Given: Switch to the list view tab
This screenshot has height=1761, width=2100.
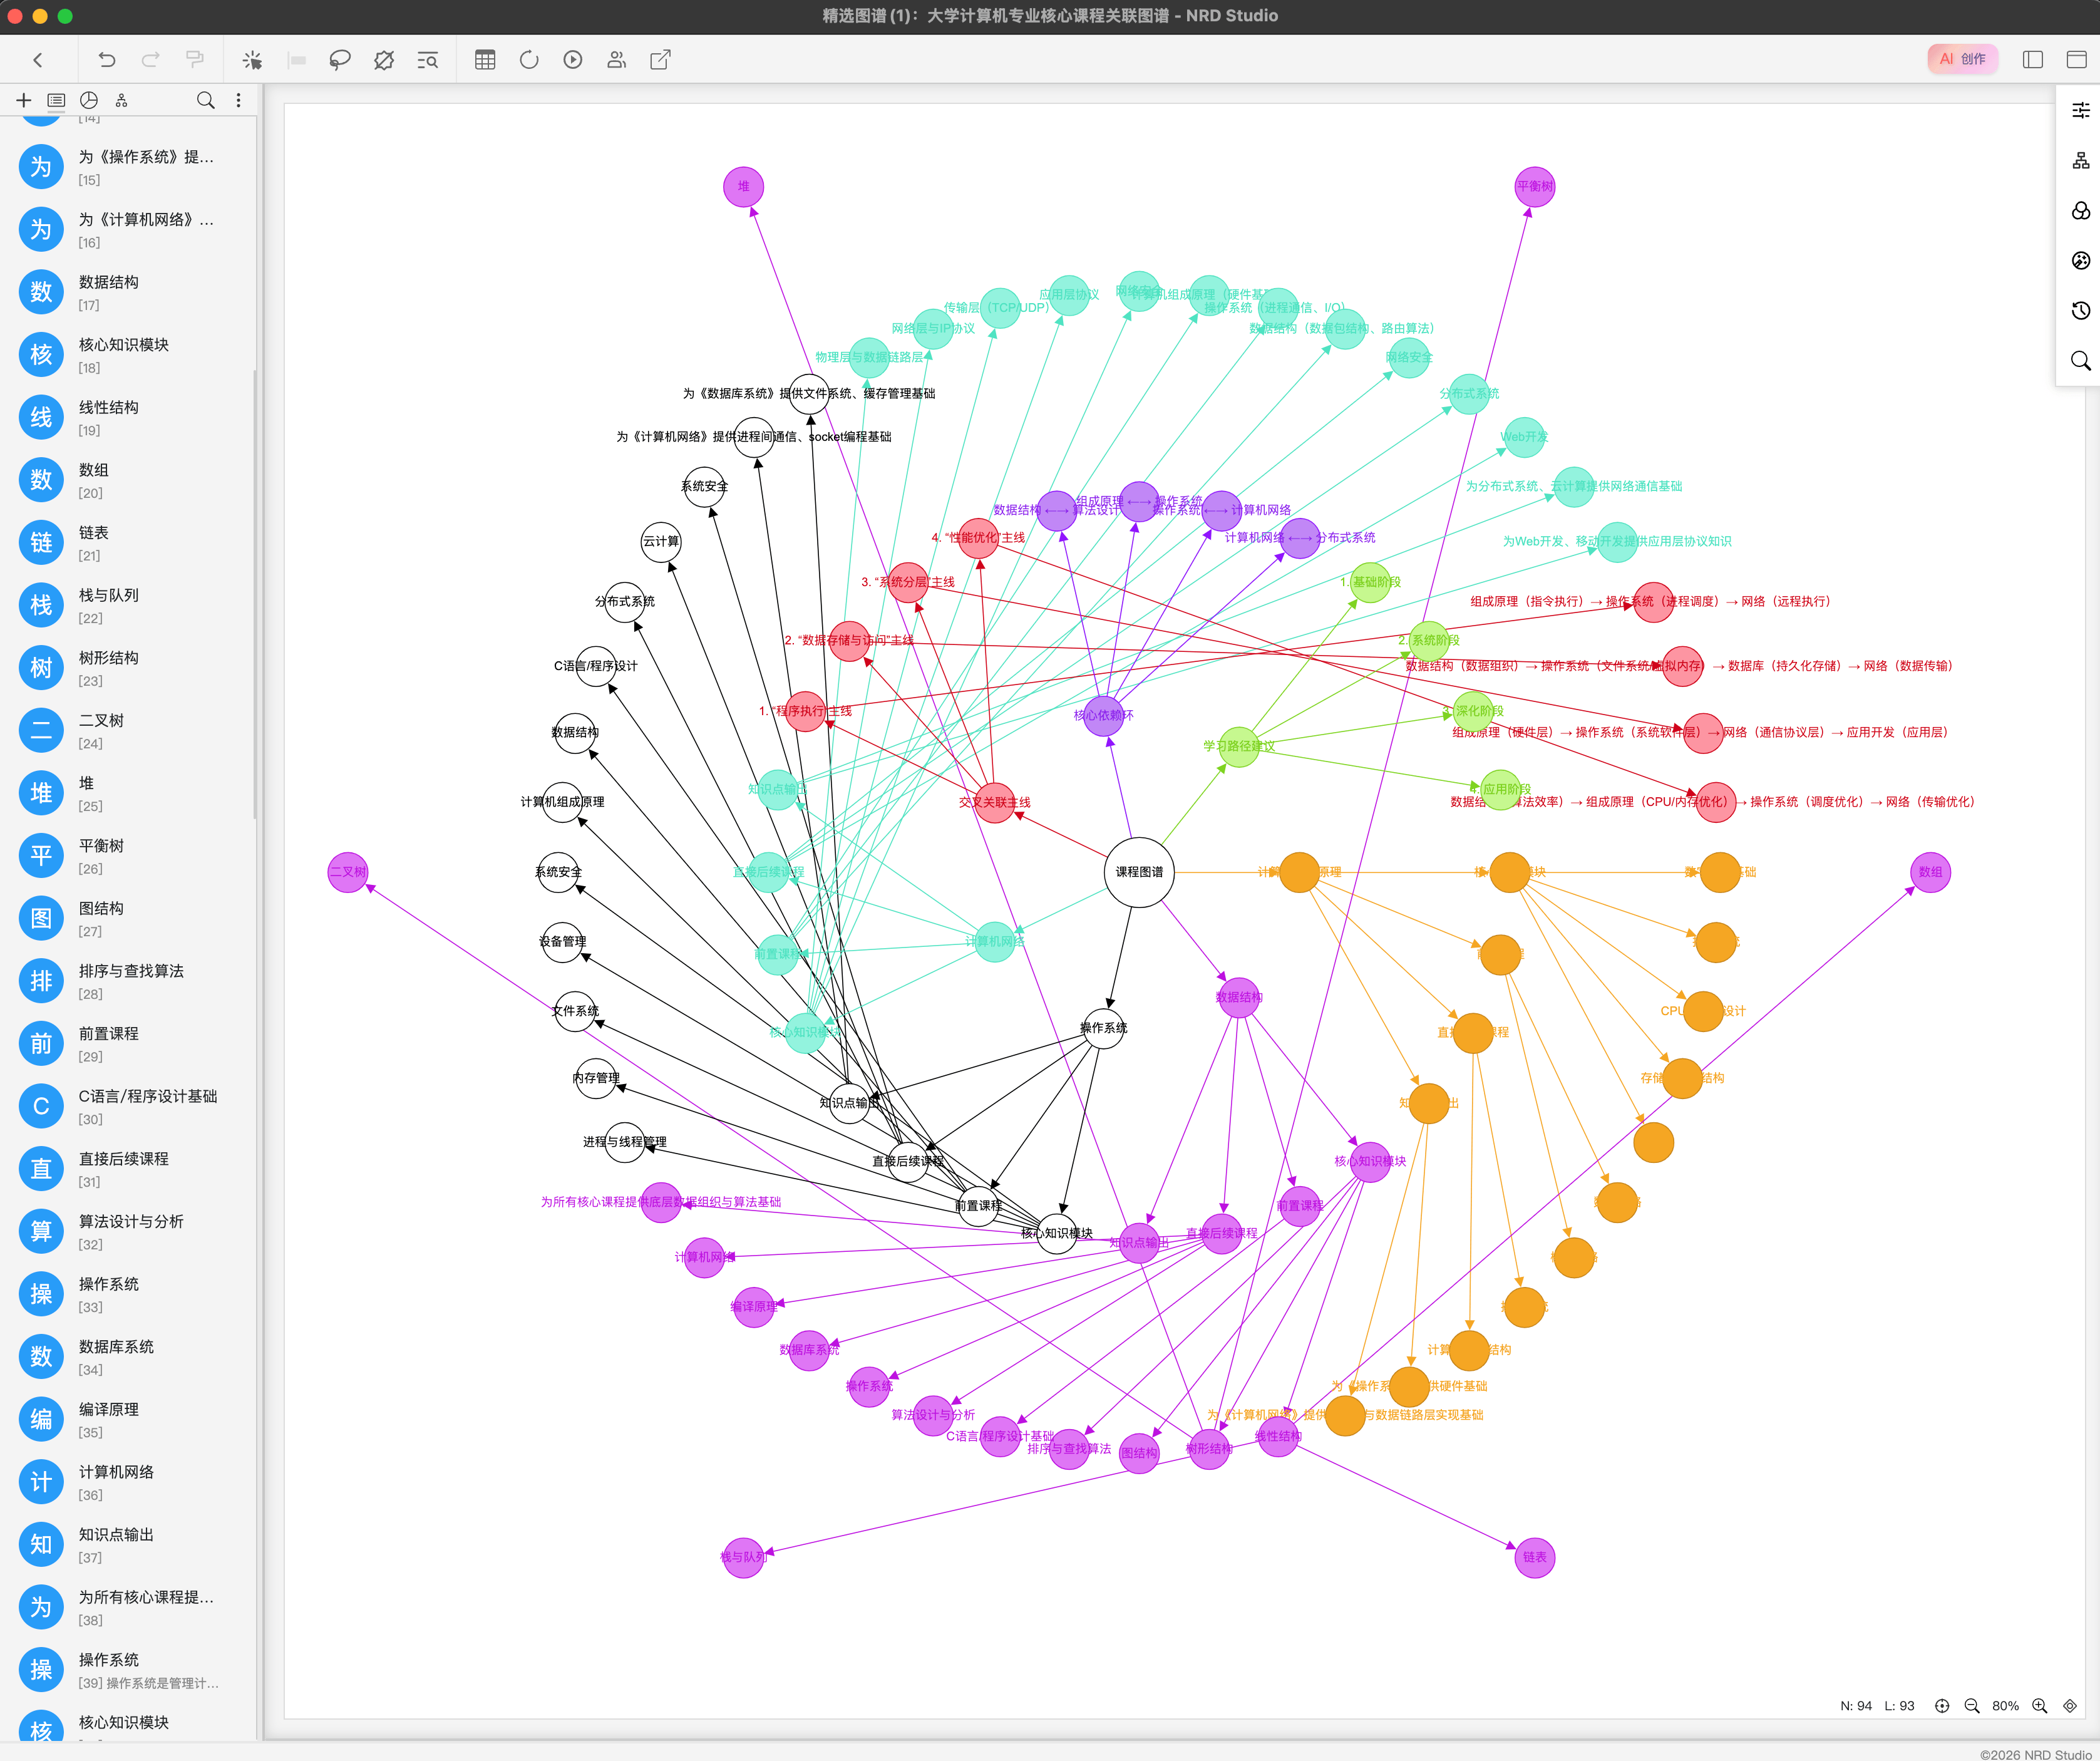Looking at the screenshot, I should click(56, 100).
